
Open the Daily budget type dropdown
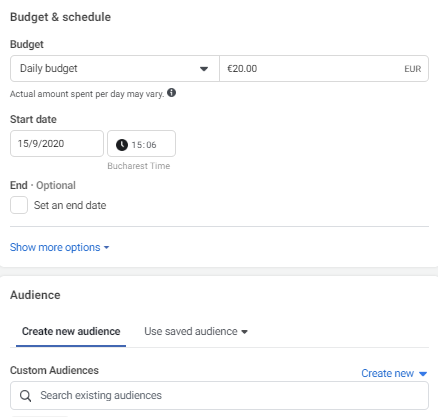click(x=115, y=68)
